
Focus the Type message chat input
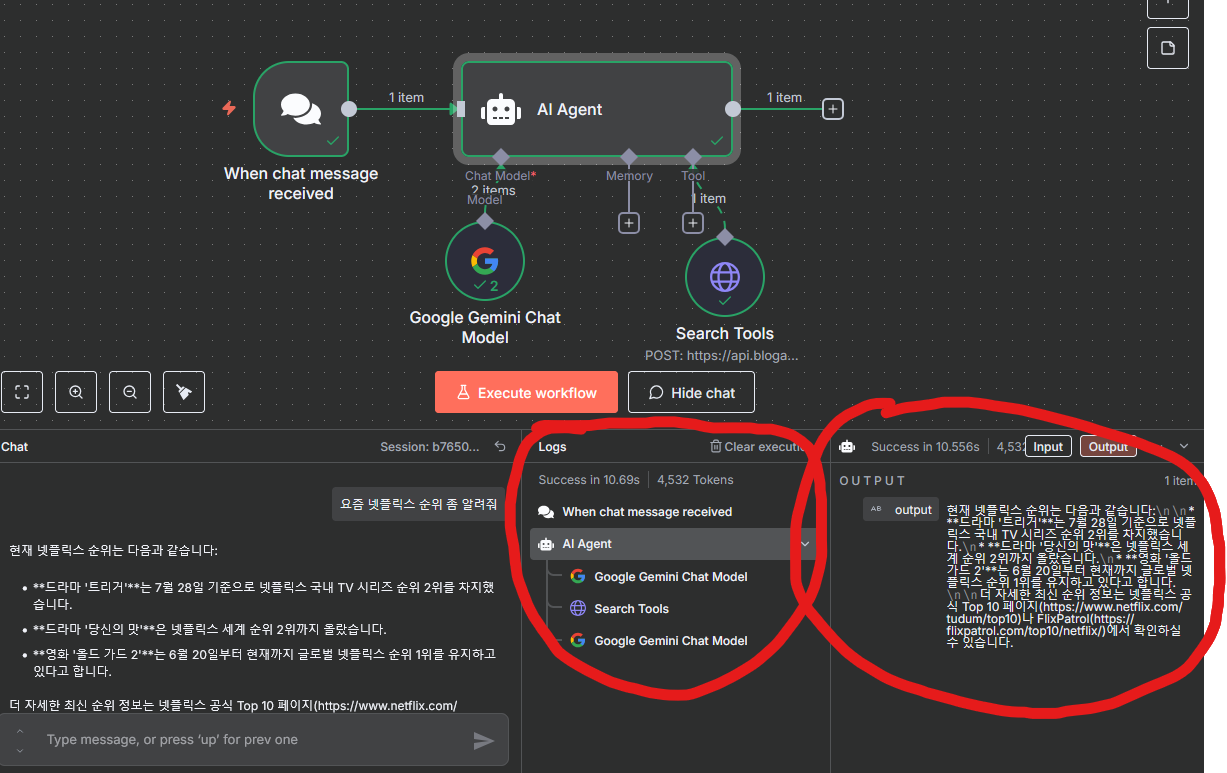[254, 740]
